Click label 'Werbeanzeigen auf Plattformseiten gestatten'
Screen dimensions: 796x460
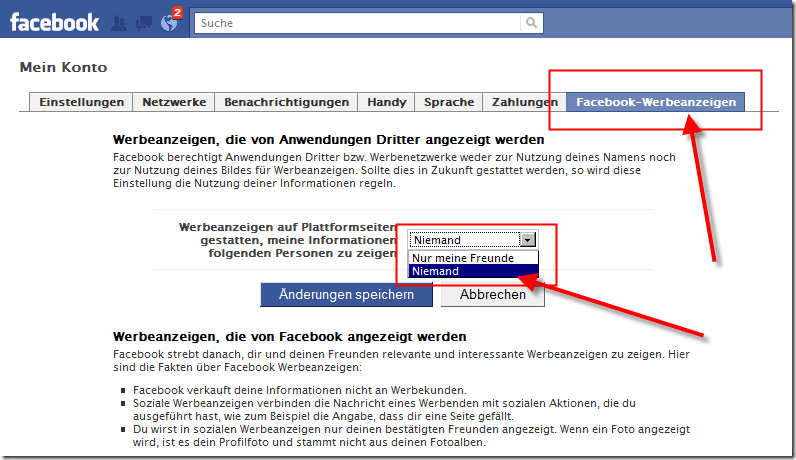coord(287,240)
